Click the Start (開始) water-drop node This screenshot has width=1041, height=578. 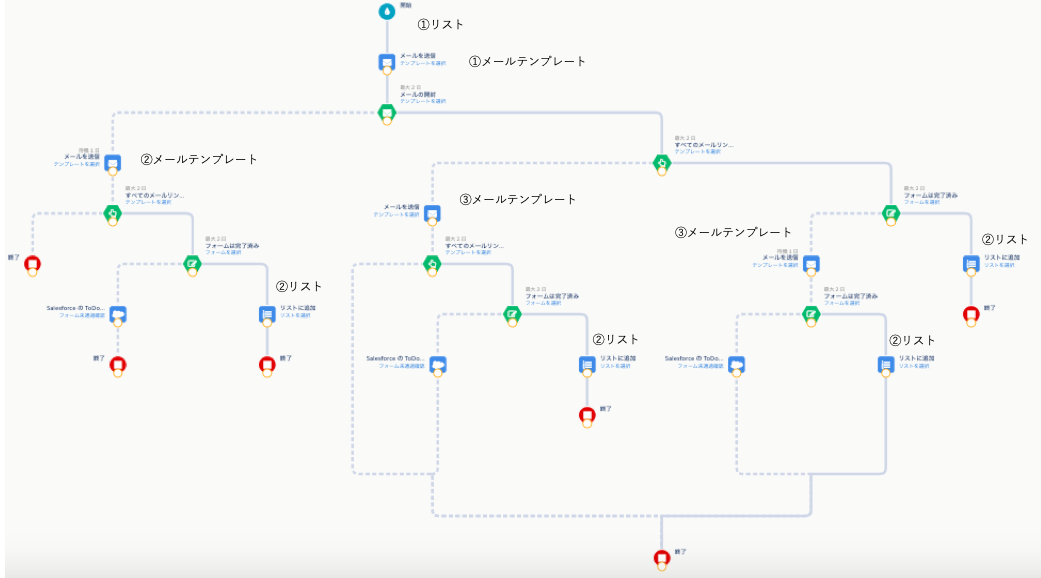pos(387,11)
